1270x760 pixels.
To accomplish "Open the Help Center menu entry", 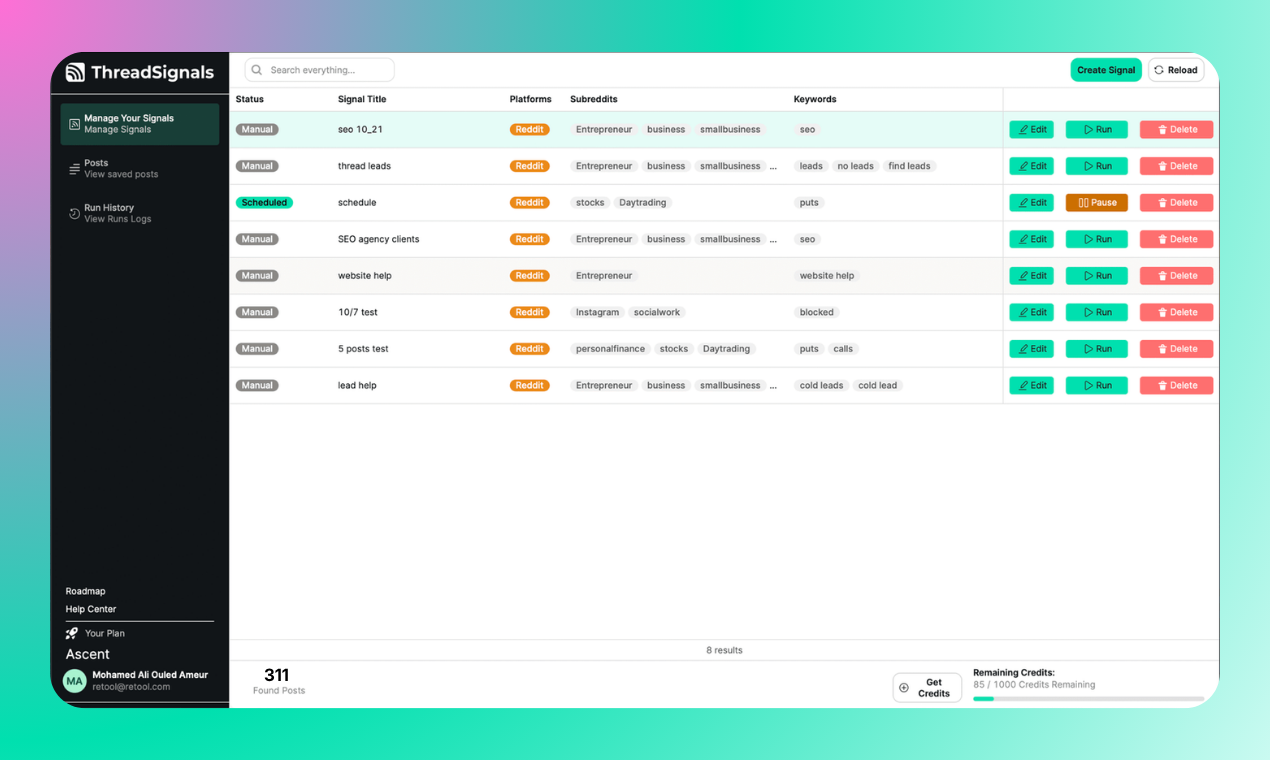I will coord(90,609).
